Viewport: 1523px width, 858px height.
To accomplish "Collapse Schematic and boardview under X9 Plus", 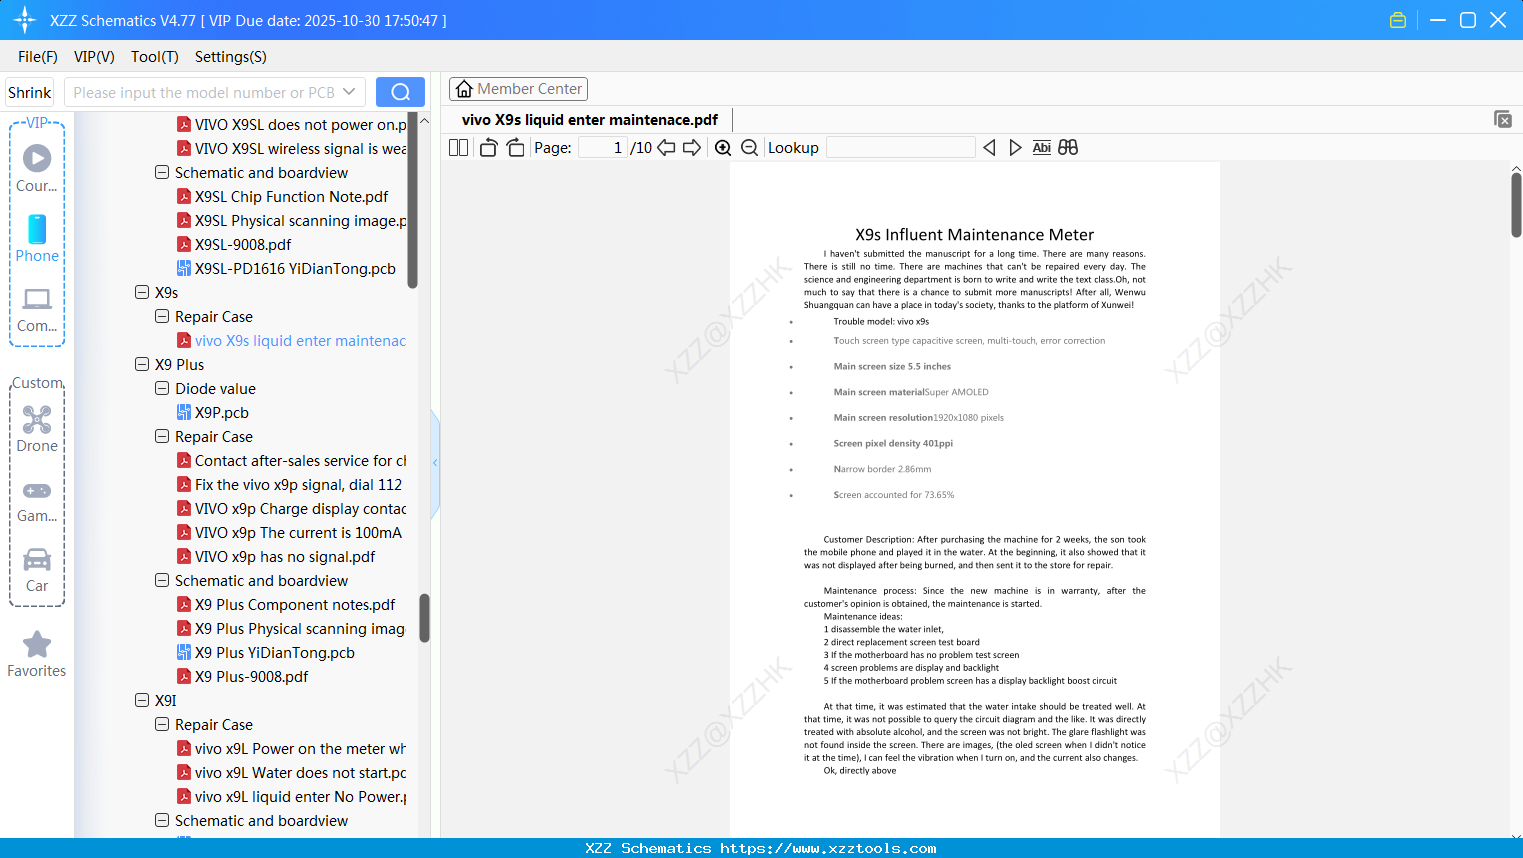I will pos(162,581).
